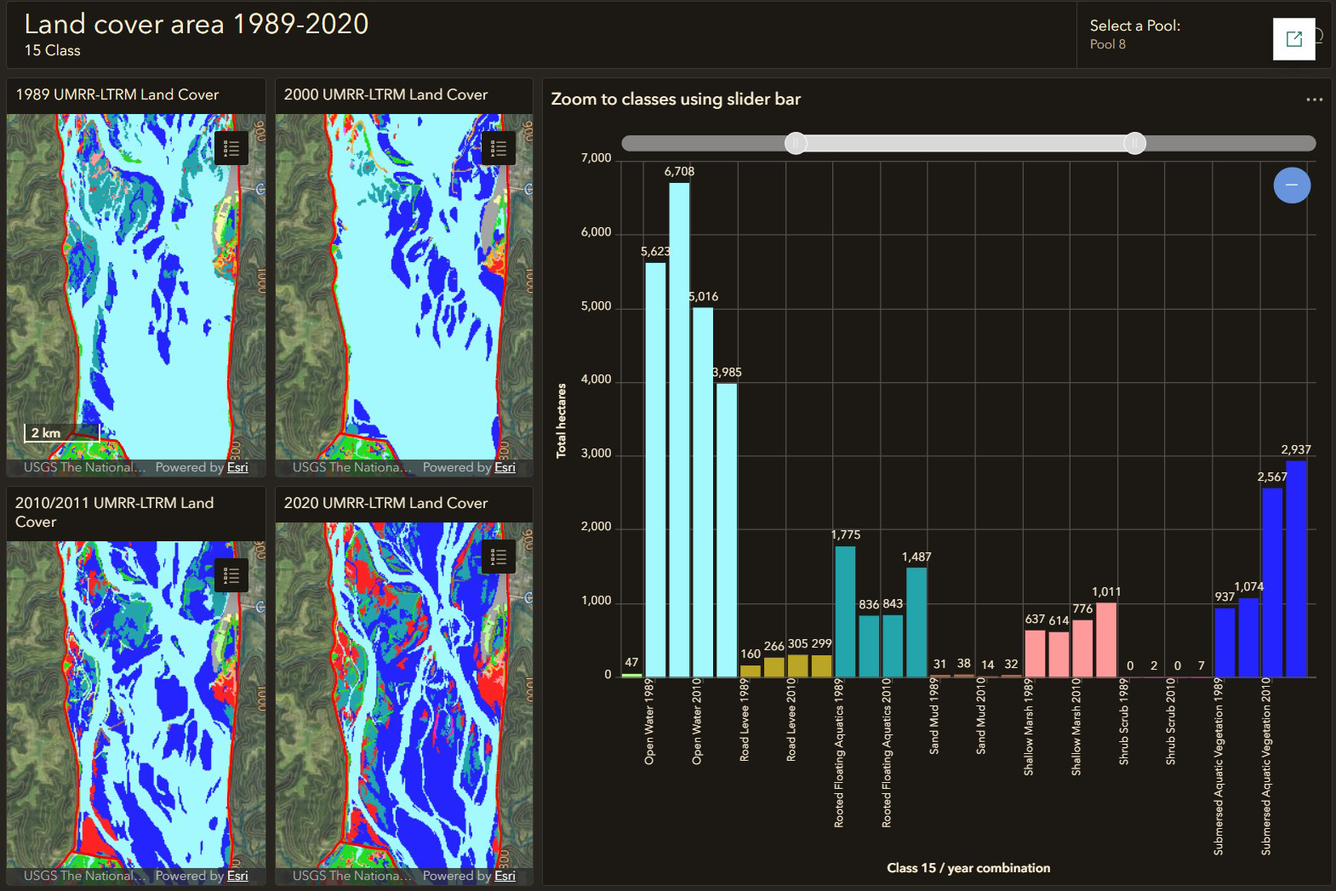Click the white pop-out expand icon
The height and width of the screenshot is (891, 1336).
[1294, 39]
